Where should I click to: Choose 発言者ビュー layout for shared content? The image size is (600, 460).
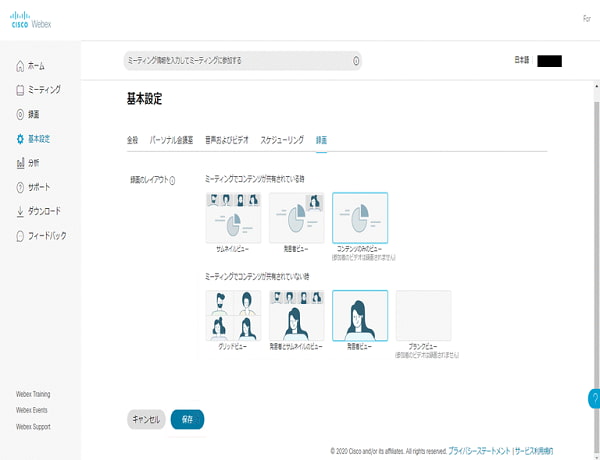297,218
